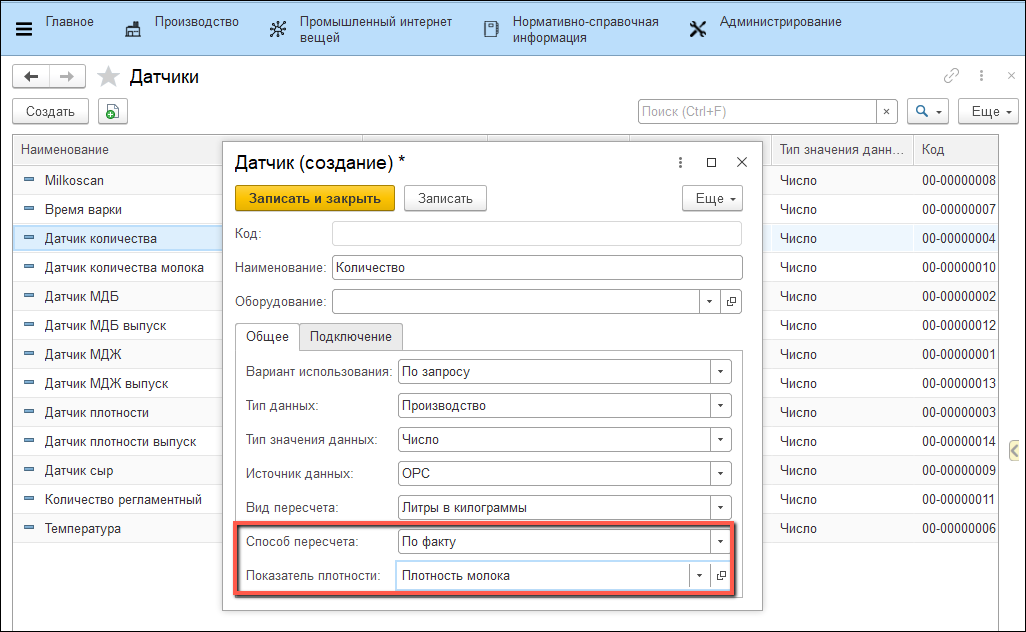The width and height of the screenshot is (1026, 632).
Task: Click the back navigation arrow
Action: (31, 77)
